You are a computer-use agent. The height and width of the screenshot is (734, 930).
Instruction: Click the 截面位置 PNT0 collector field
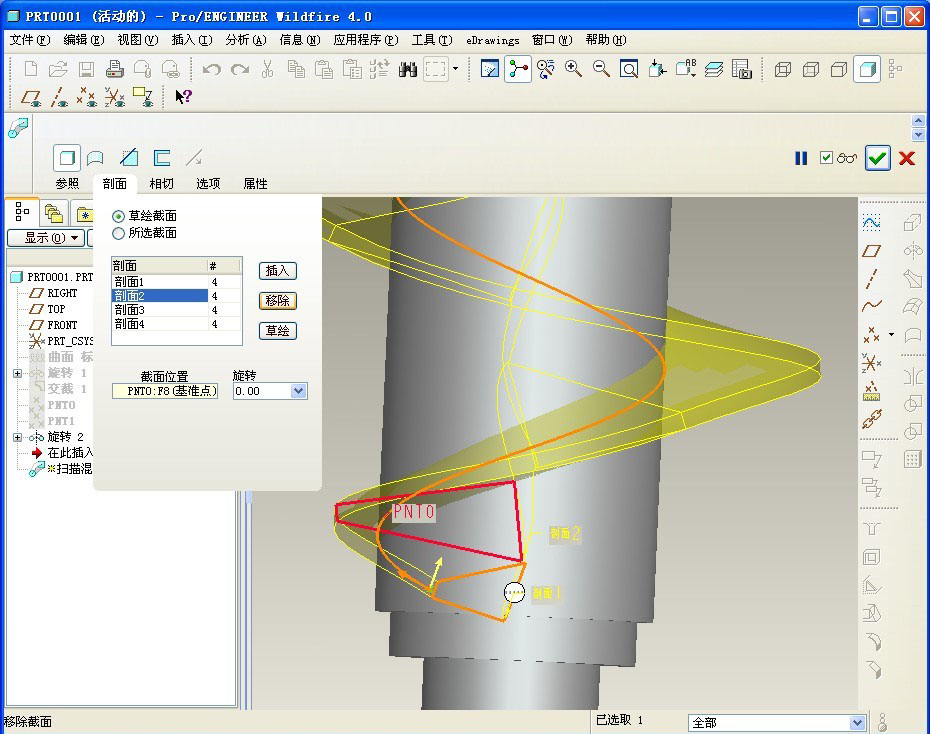coord(165,391)
